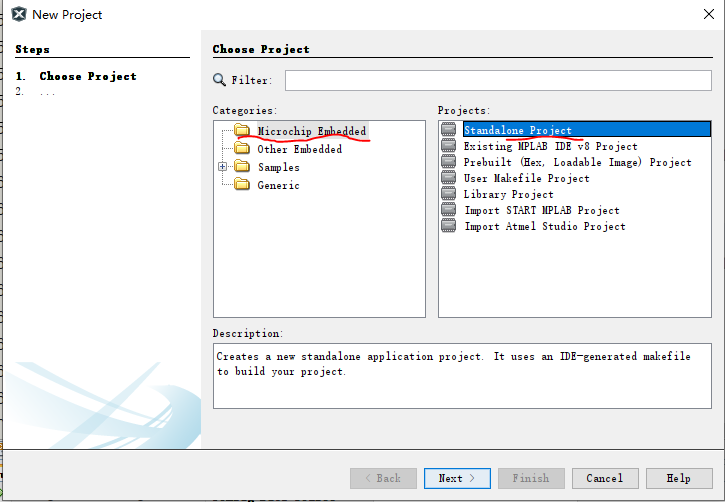Viewport: 725px width, 502px height.
Task: Click the Cancel button
Action: pos(605,478)
